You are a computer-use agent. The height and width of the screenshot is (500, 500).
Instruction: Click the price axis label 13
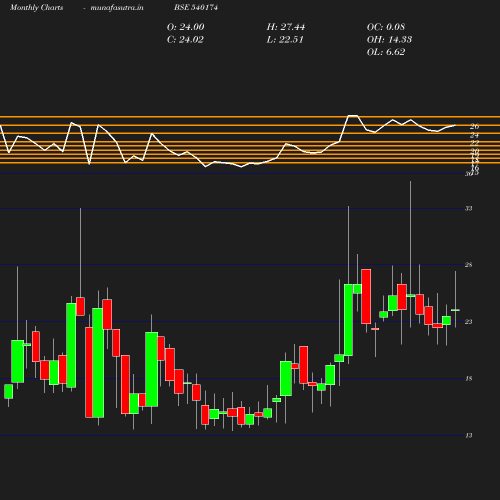click(x=469, y=435)
